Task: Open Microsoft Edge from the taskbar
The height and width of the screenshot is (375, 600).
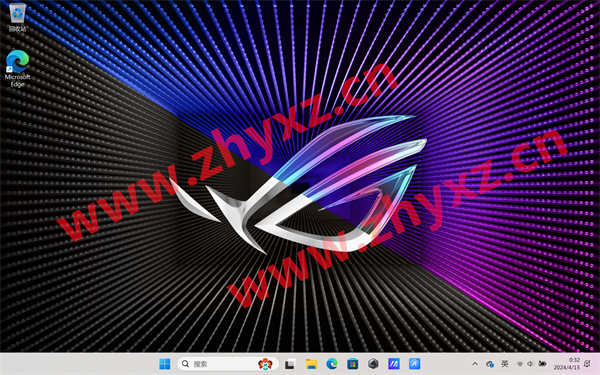Action: (x=332, y=364)
